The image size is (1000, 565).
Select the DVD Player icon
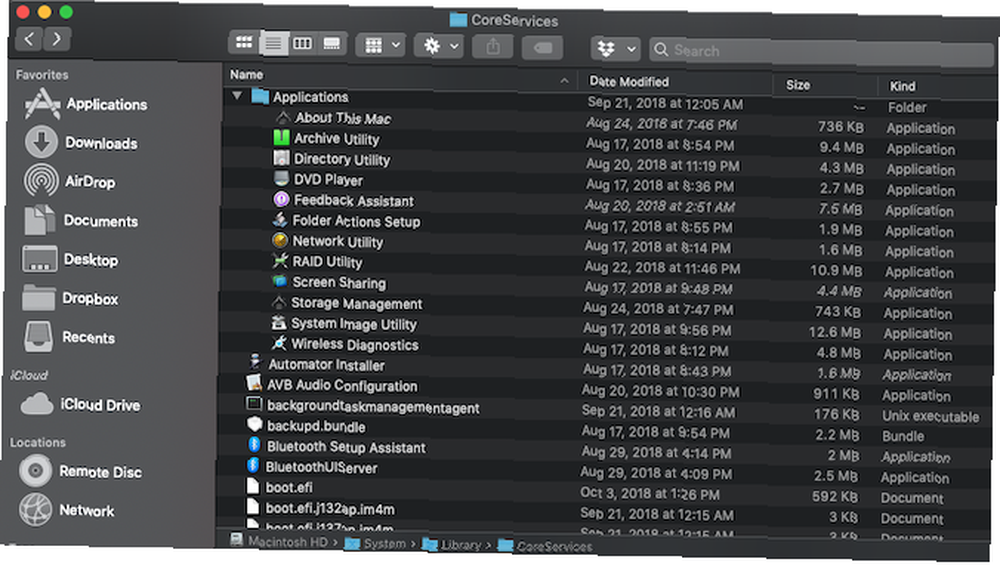pos(281,179)
